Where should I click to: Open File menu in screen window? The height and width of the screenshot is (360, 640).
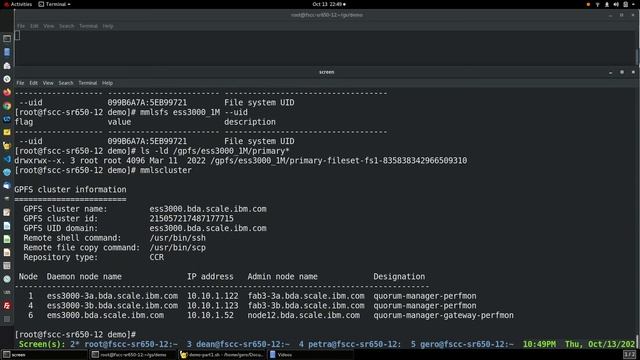[20, 83]
